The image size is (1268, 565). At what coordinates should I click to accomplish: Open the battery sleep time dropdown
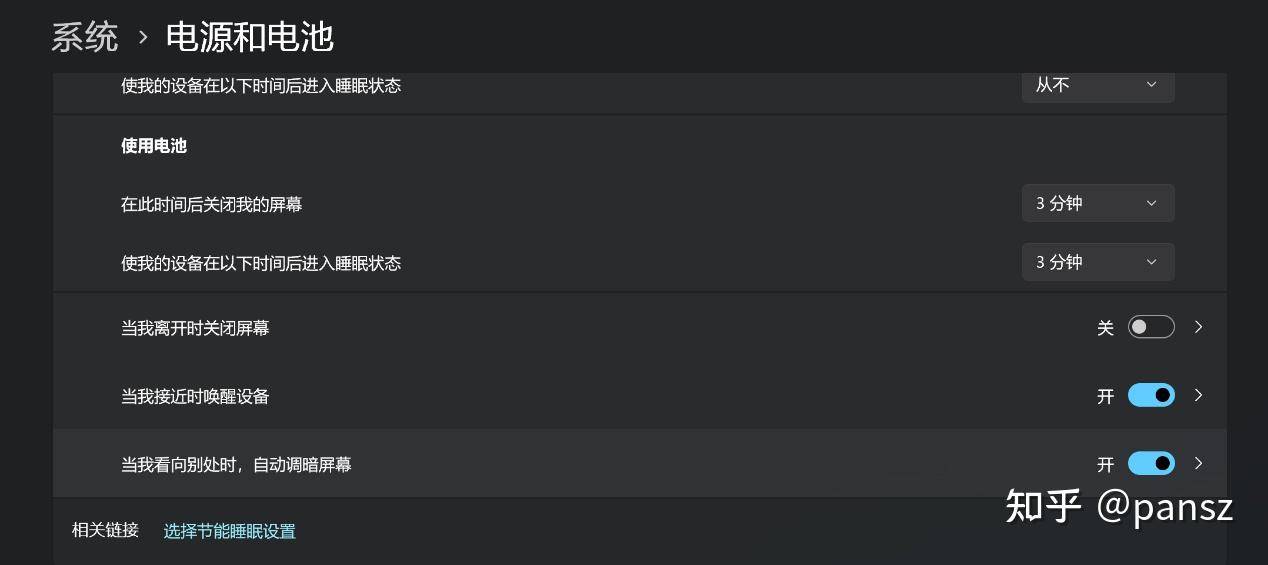[1098, 262]
